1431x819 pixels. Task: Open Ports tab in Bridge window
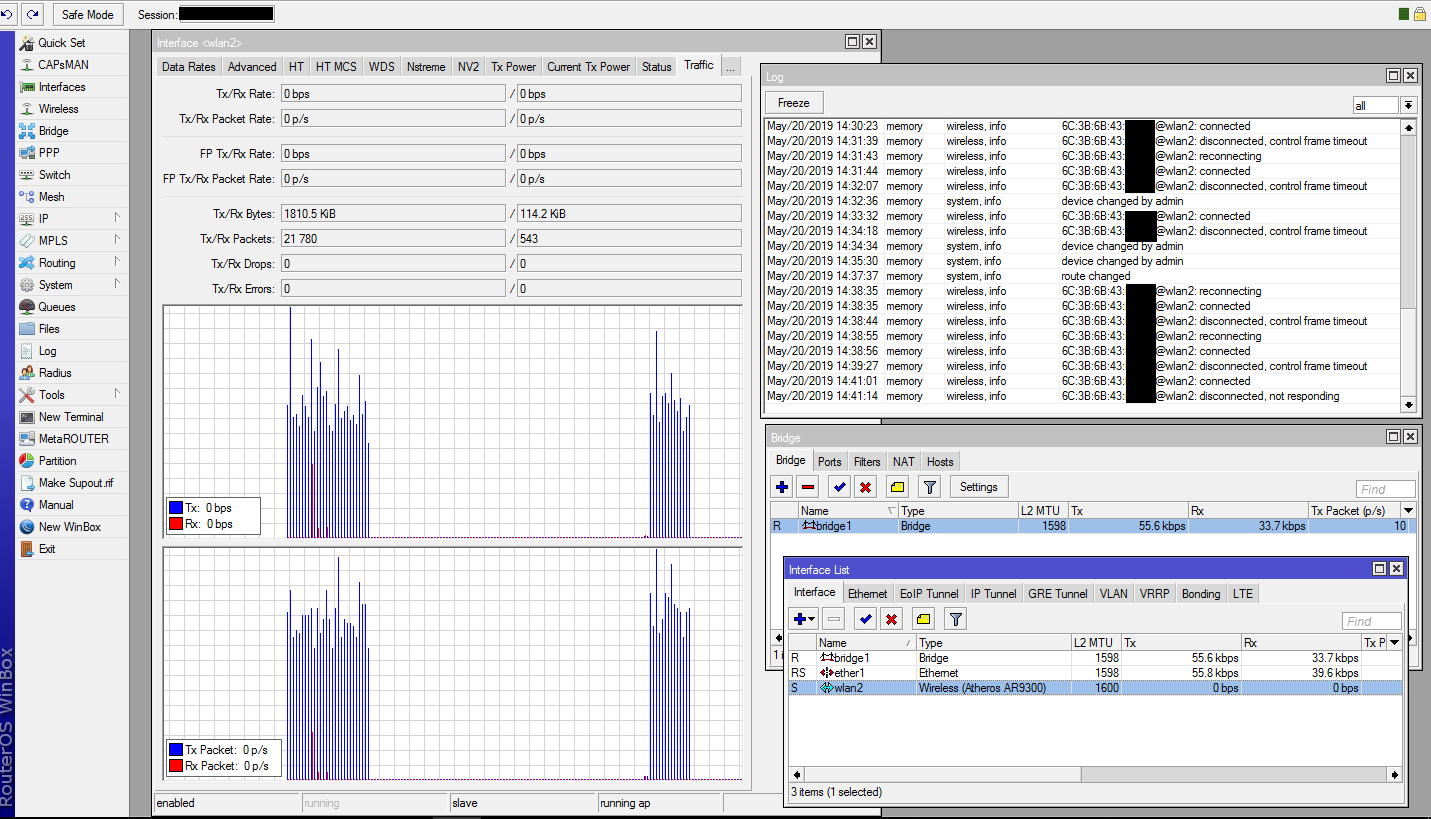tap(829, 462)
